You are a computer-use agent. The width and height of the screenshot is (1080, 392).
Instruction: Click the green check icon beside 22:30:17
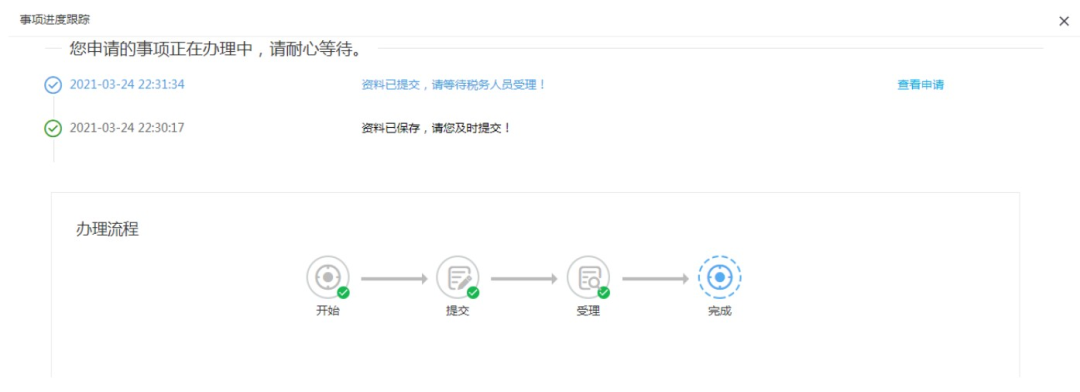point(53,128)
